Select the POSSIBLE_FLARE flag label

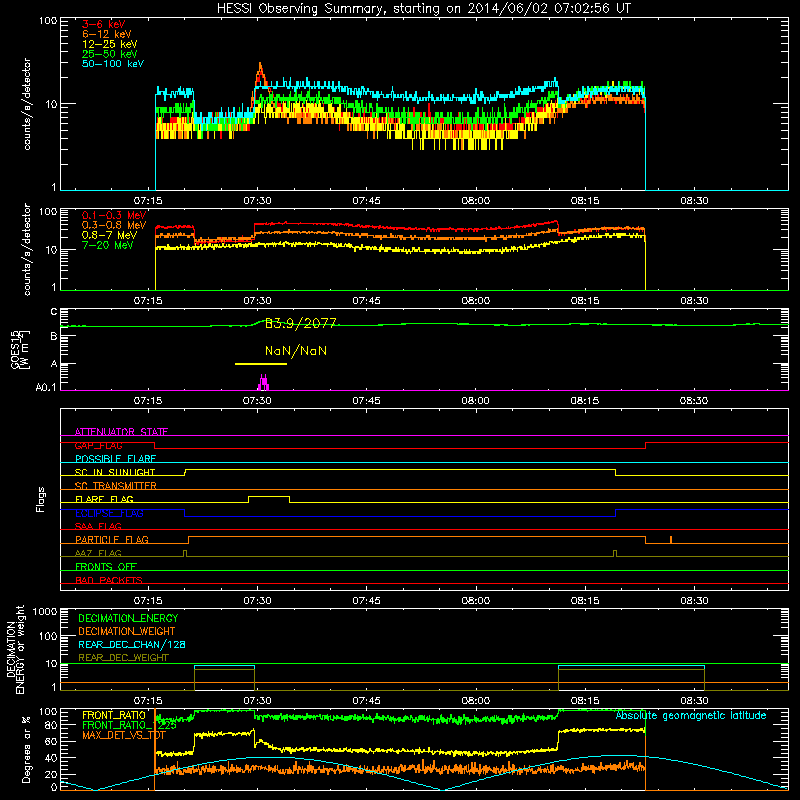pyautogui.click(x=115, y=459)
